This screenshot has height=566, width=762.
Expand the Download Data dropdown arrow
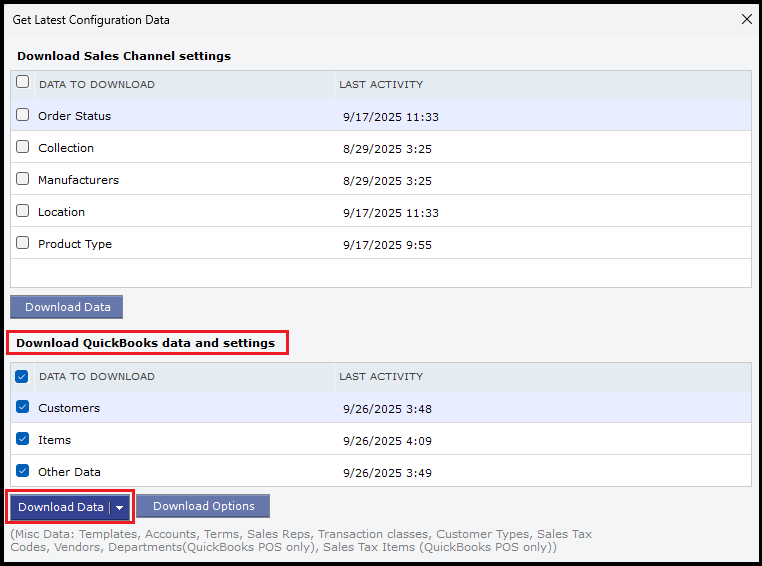(x=120, y=507)
